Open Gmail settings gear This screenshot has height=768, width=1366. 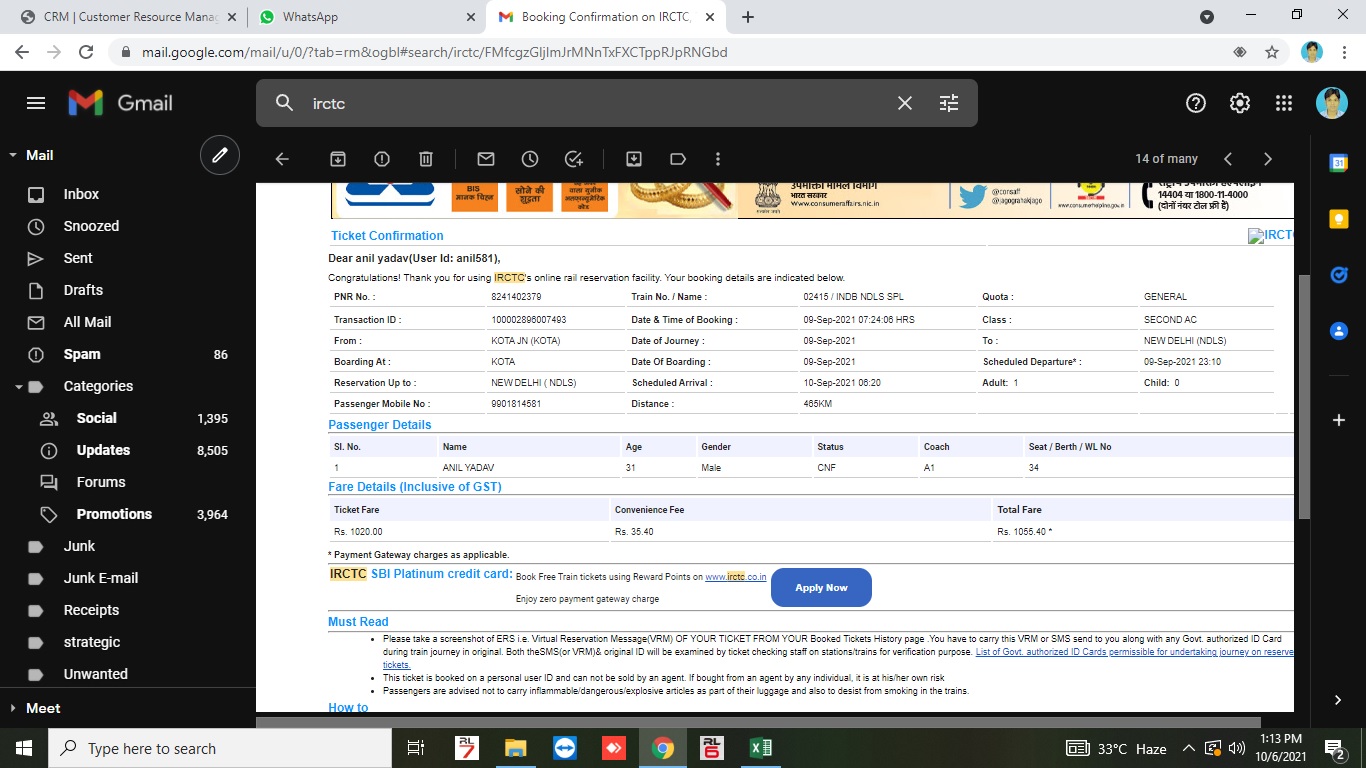click(x=1240, y=103)
